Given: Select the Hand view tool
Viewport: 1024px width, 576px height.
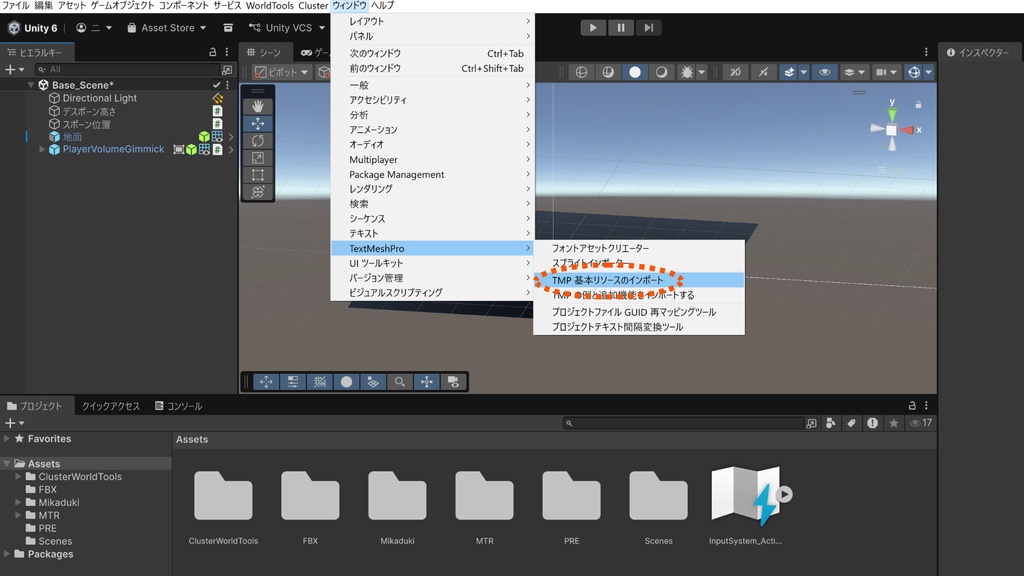Looking at the screenshot, I should coord(258,106).
